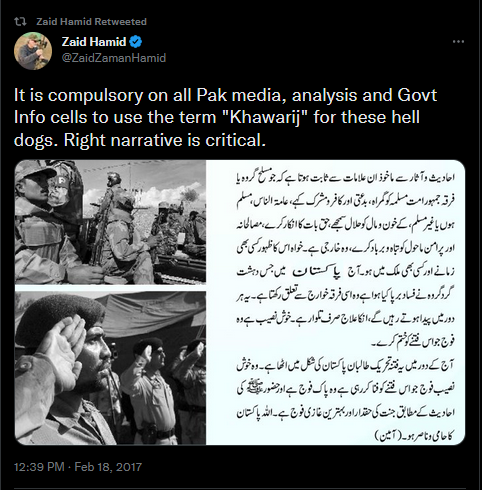Click the word "Khawarij" in the tweet
This screenshot has height=490, width=482.
pyautogui.click(x=265, y=117)
